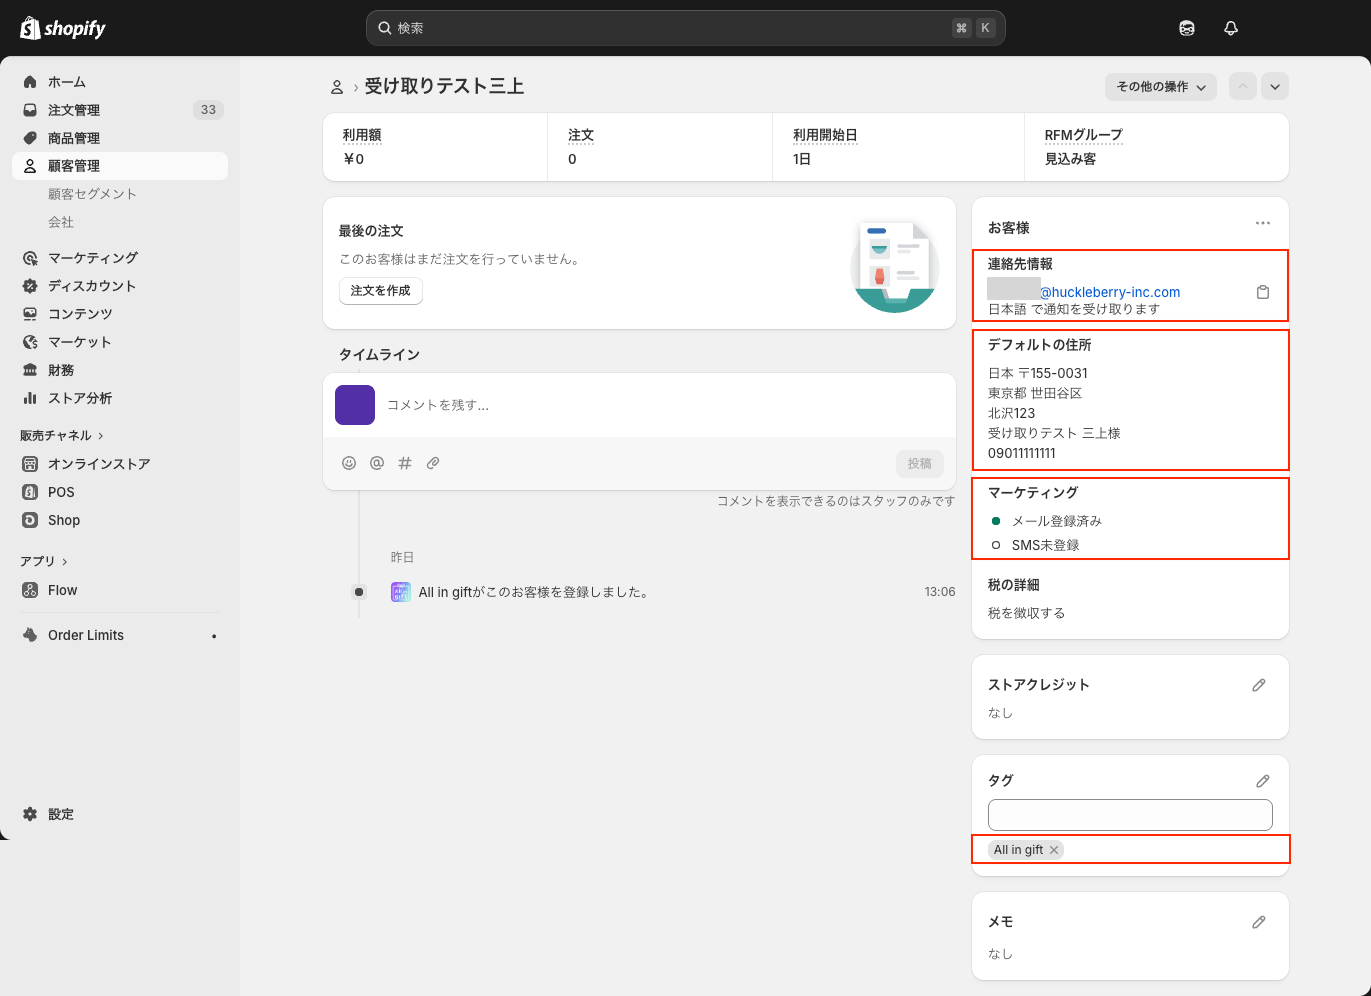The height and width of the screenshot is (996, 1371).
Task: Copy the customer email with clipboard icon
Action: click(x=1263, y=292)
